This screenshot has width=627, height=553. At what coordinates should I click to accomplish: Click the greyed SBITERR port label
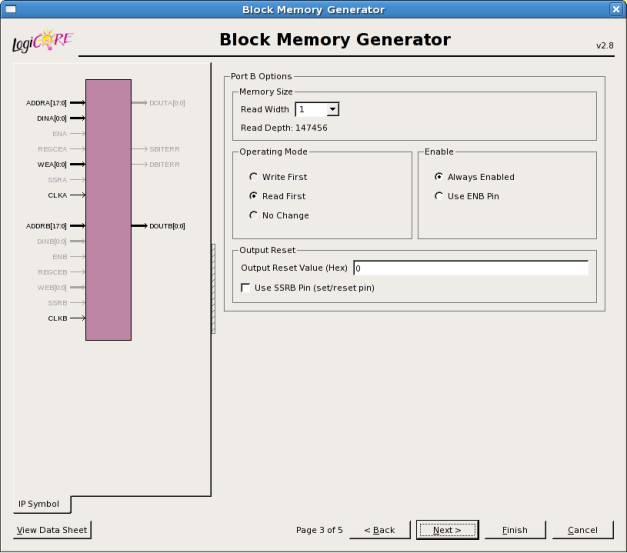(x=164, y=149)
